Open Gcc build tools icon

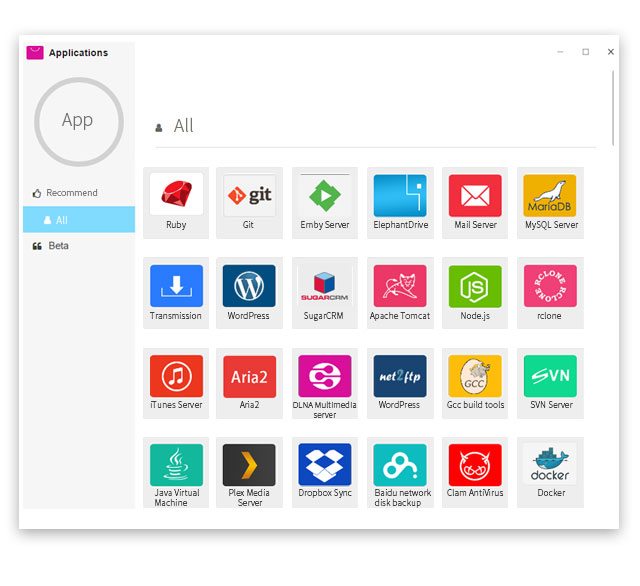tap(475, 376)
